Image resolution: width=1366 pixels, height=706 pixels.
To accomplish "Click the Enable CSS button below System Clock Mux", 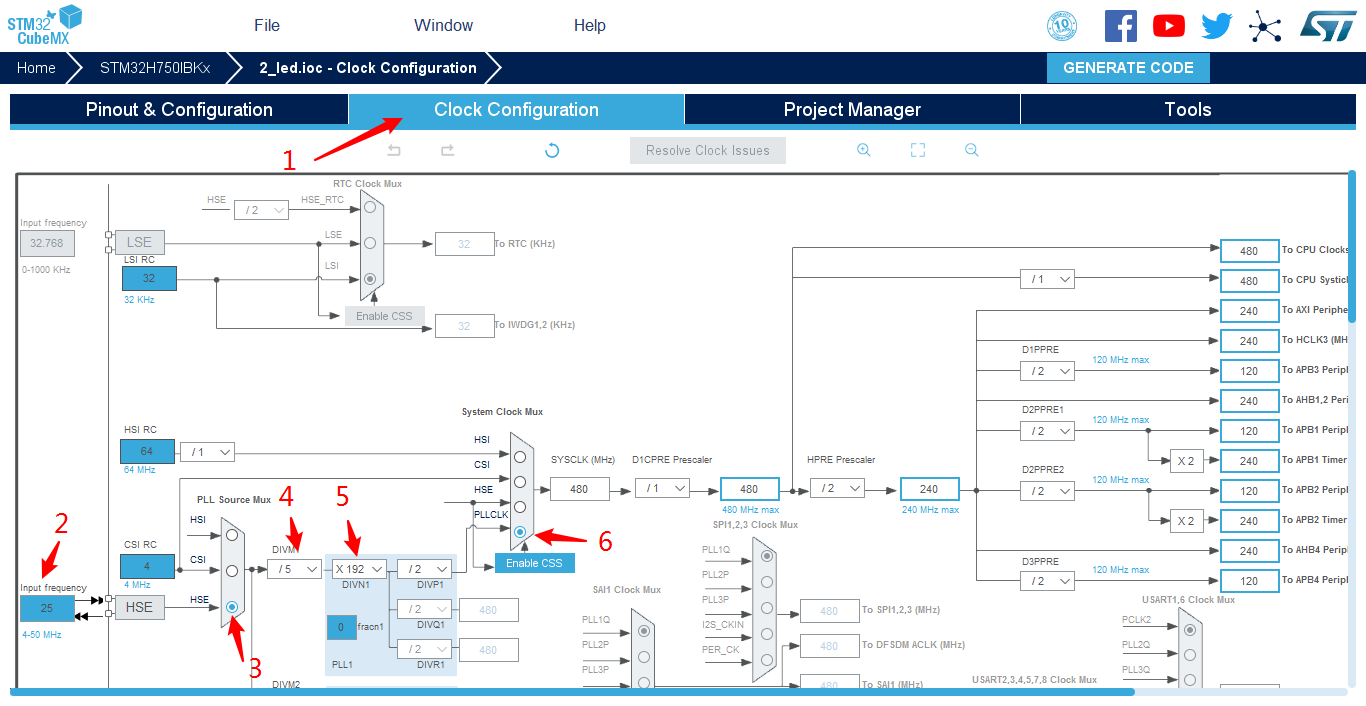I will click(x=534, y=563).
